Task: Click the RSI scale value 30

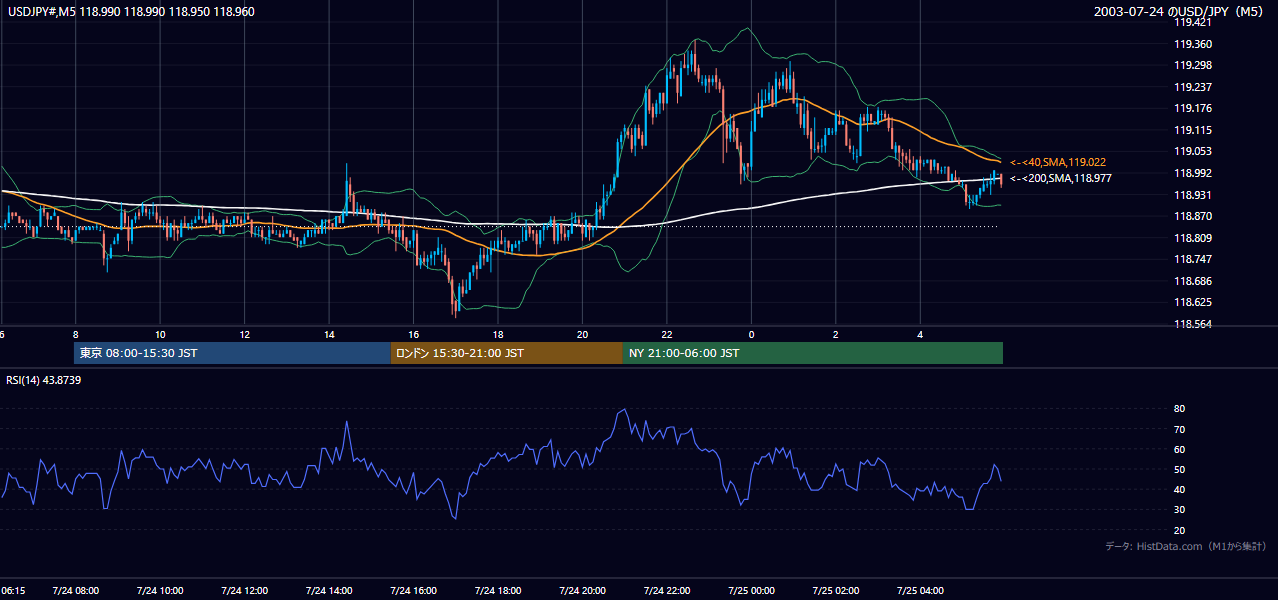Action: 1180,510
